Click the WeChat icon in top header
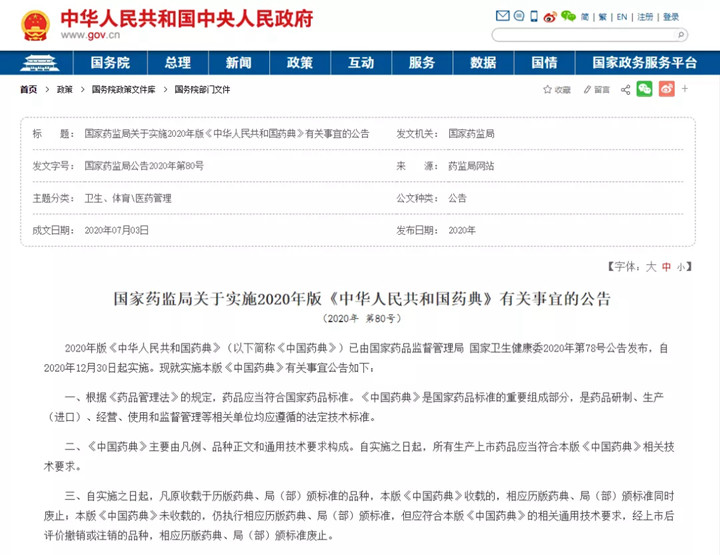 (568, 17)
